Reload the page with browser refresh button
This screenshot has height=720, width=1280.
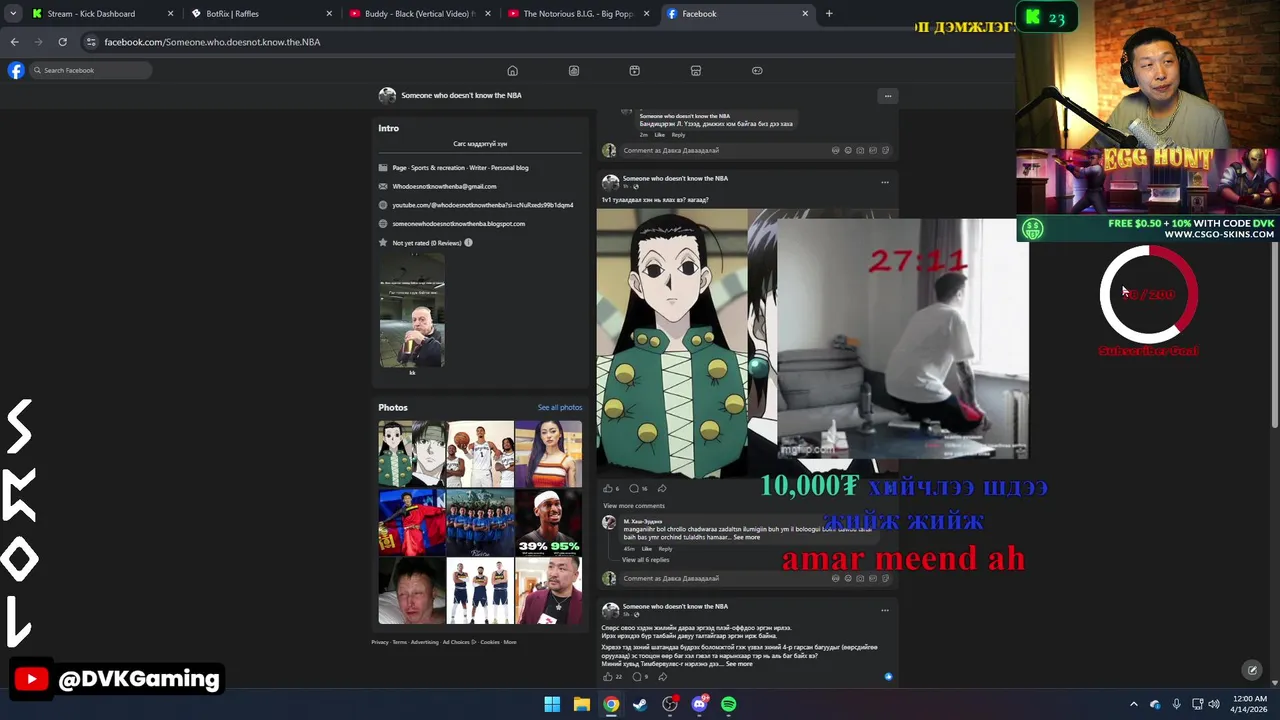click(x=62, y=42)
